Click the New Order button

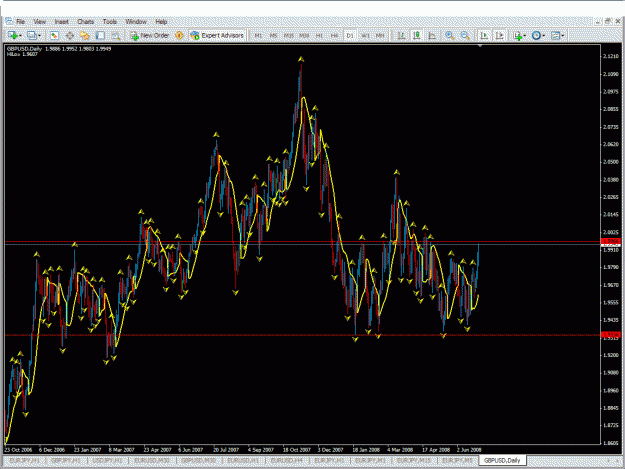coord(150,35)
